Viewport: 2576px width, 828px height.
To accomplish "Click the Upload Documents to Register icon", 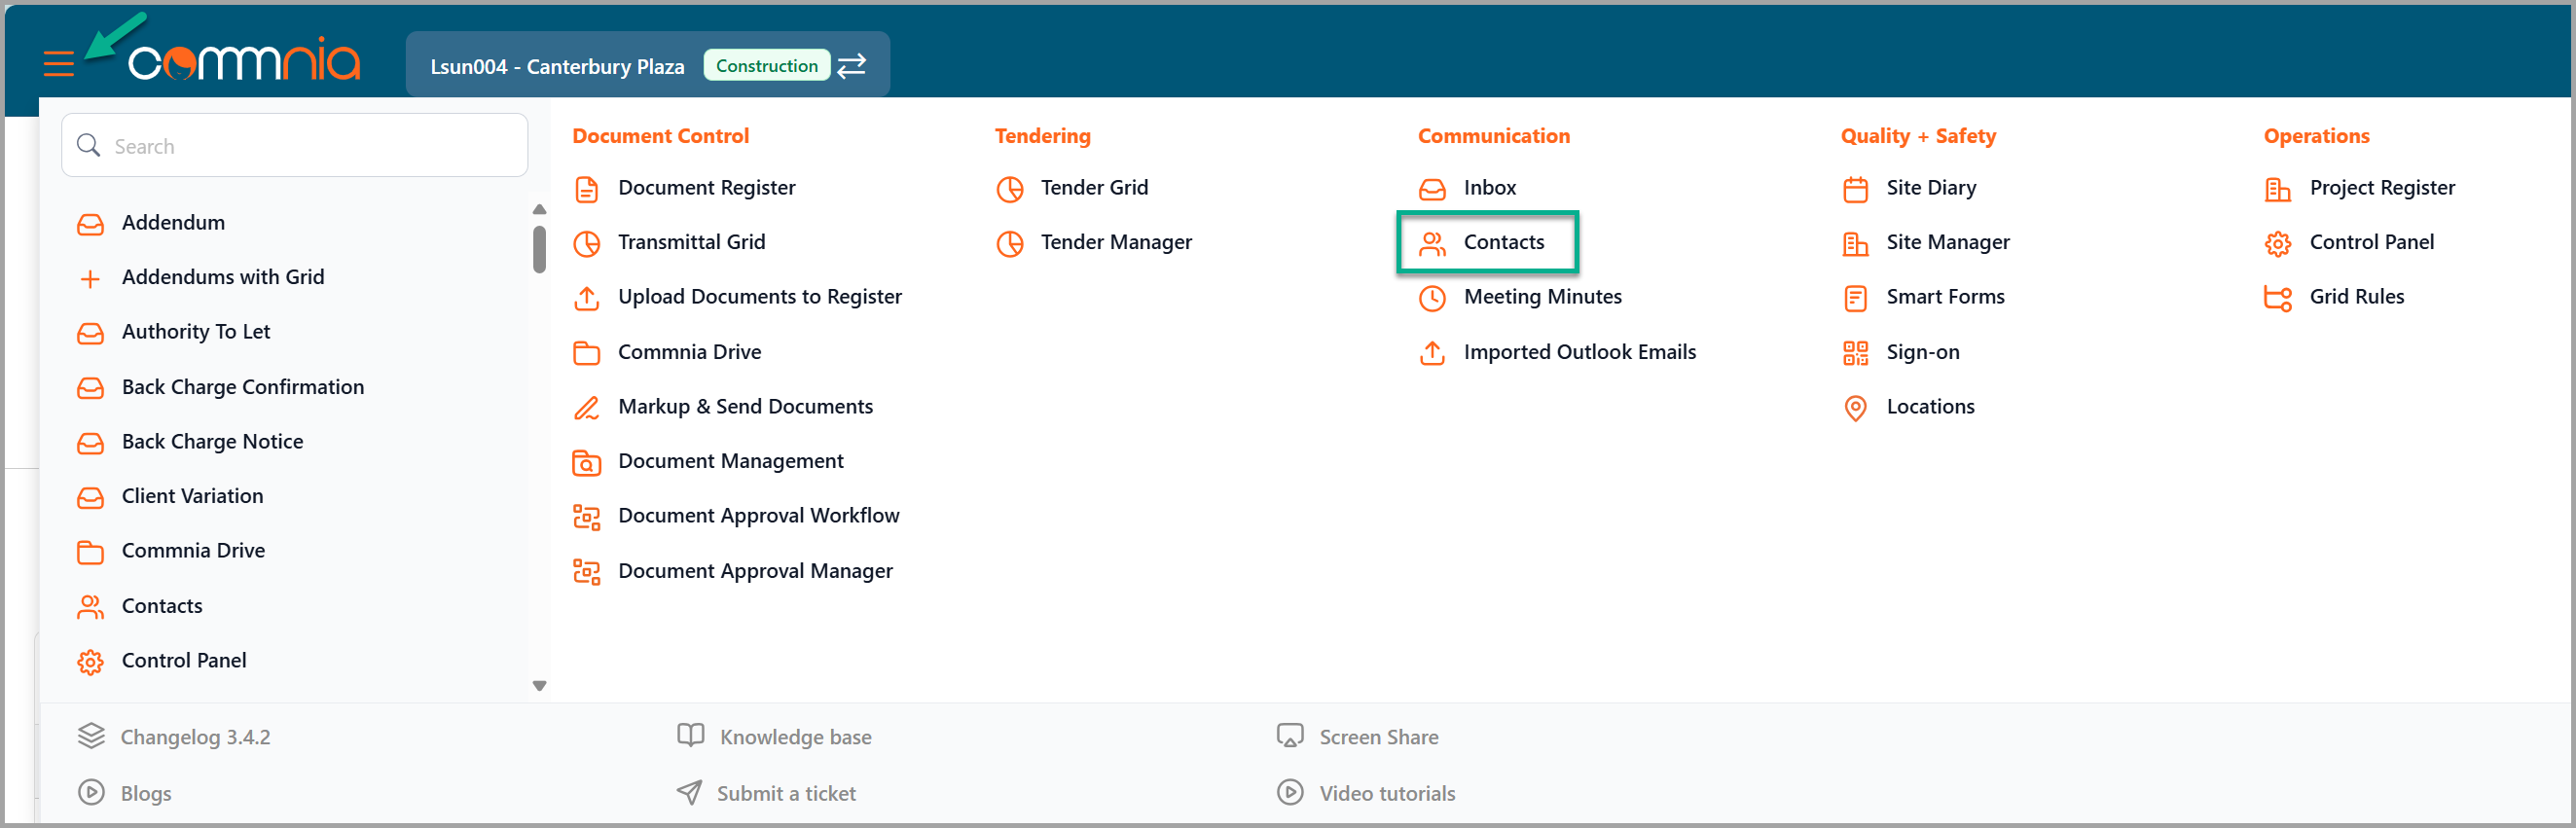I will point(586,298).
